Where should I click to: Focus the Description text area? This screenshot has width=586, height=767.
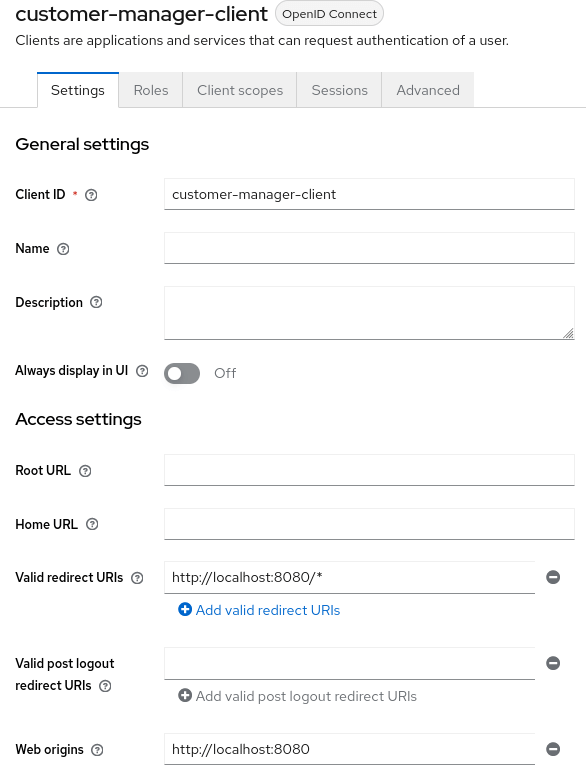tap(369, 313)
